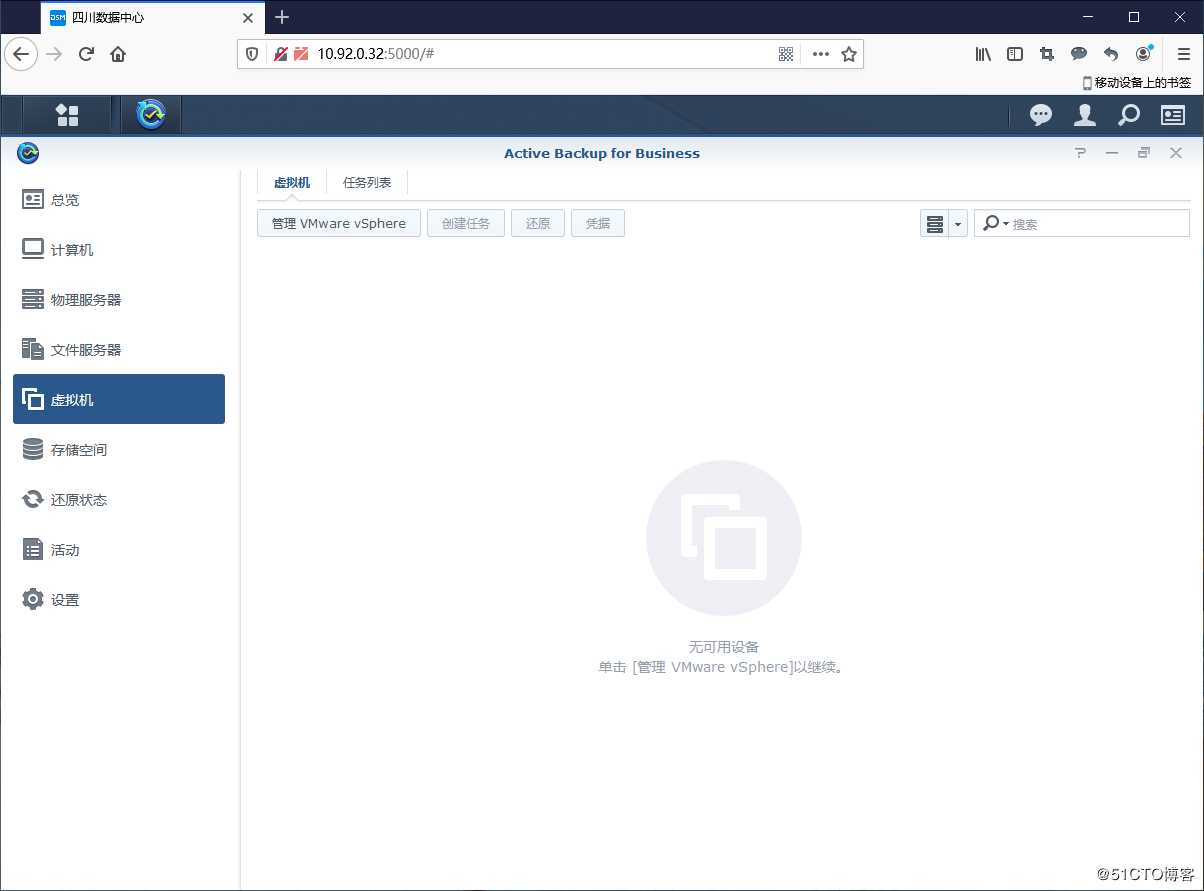Click the list view mode button
Screen dimensions: 1204x891
(x=935, y=224)
